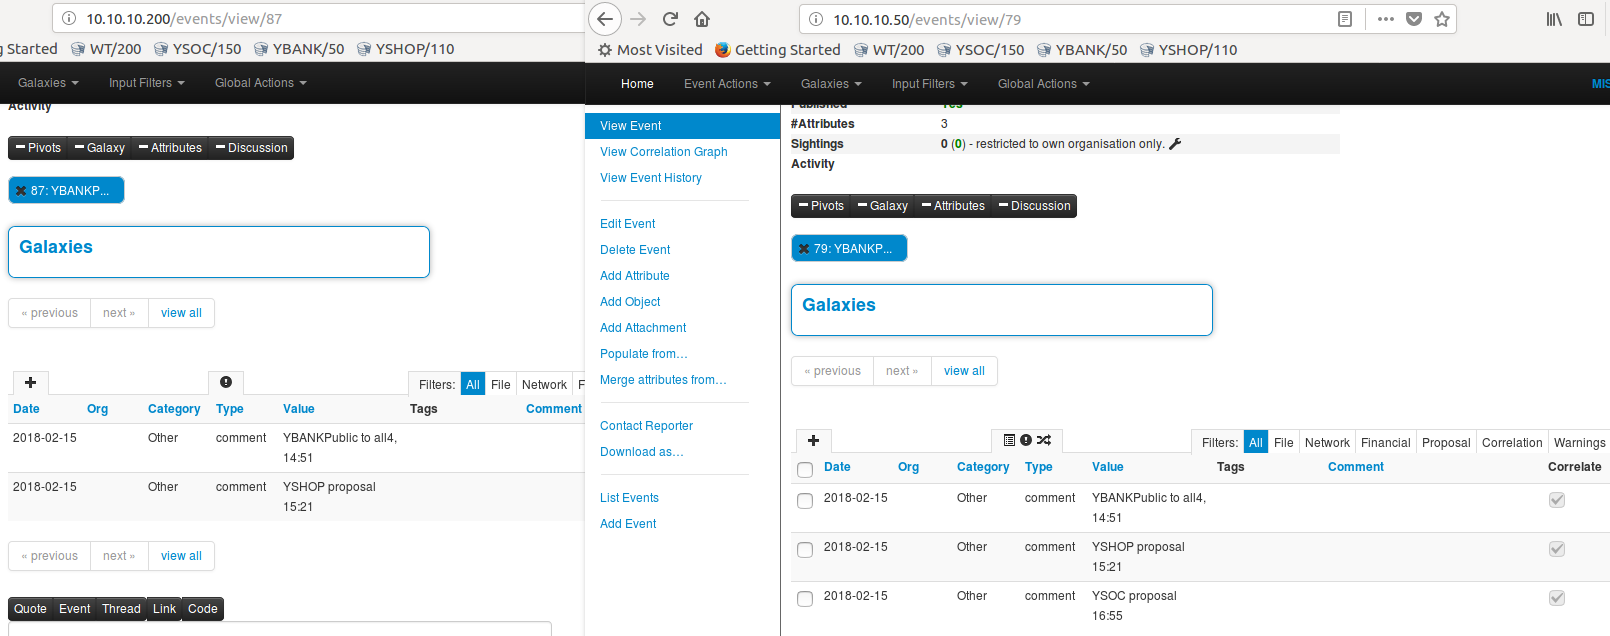The image size is (1610, 636).
Task: Open View Event History
Action: pos(651,178)
